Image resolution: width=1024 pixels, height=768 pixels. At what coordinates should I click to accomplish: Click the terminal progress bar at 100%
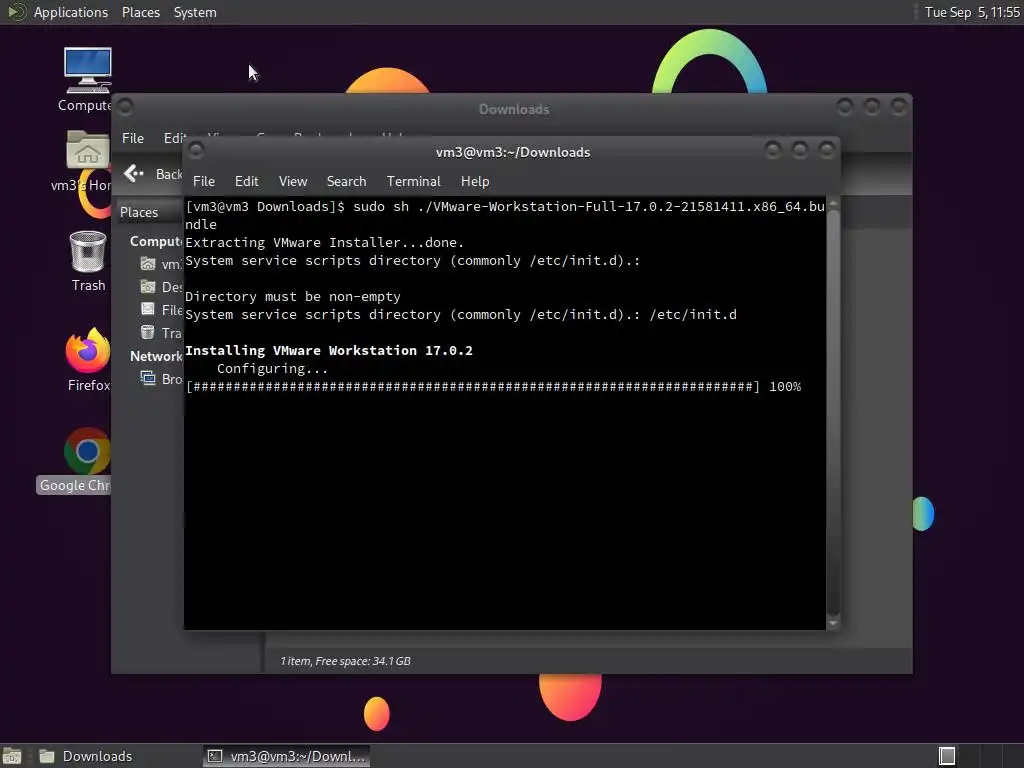click(493, 387)
